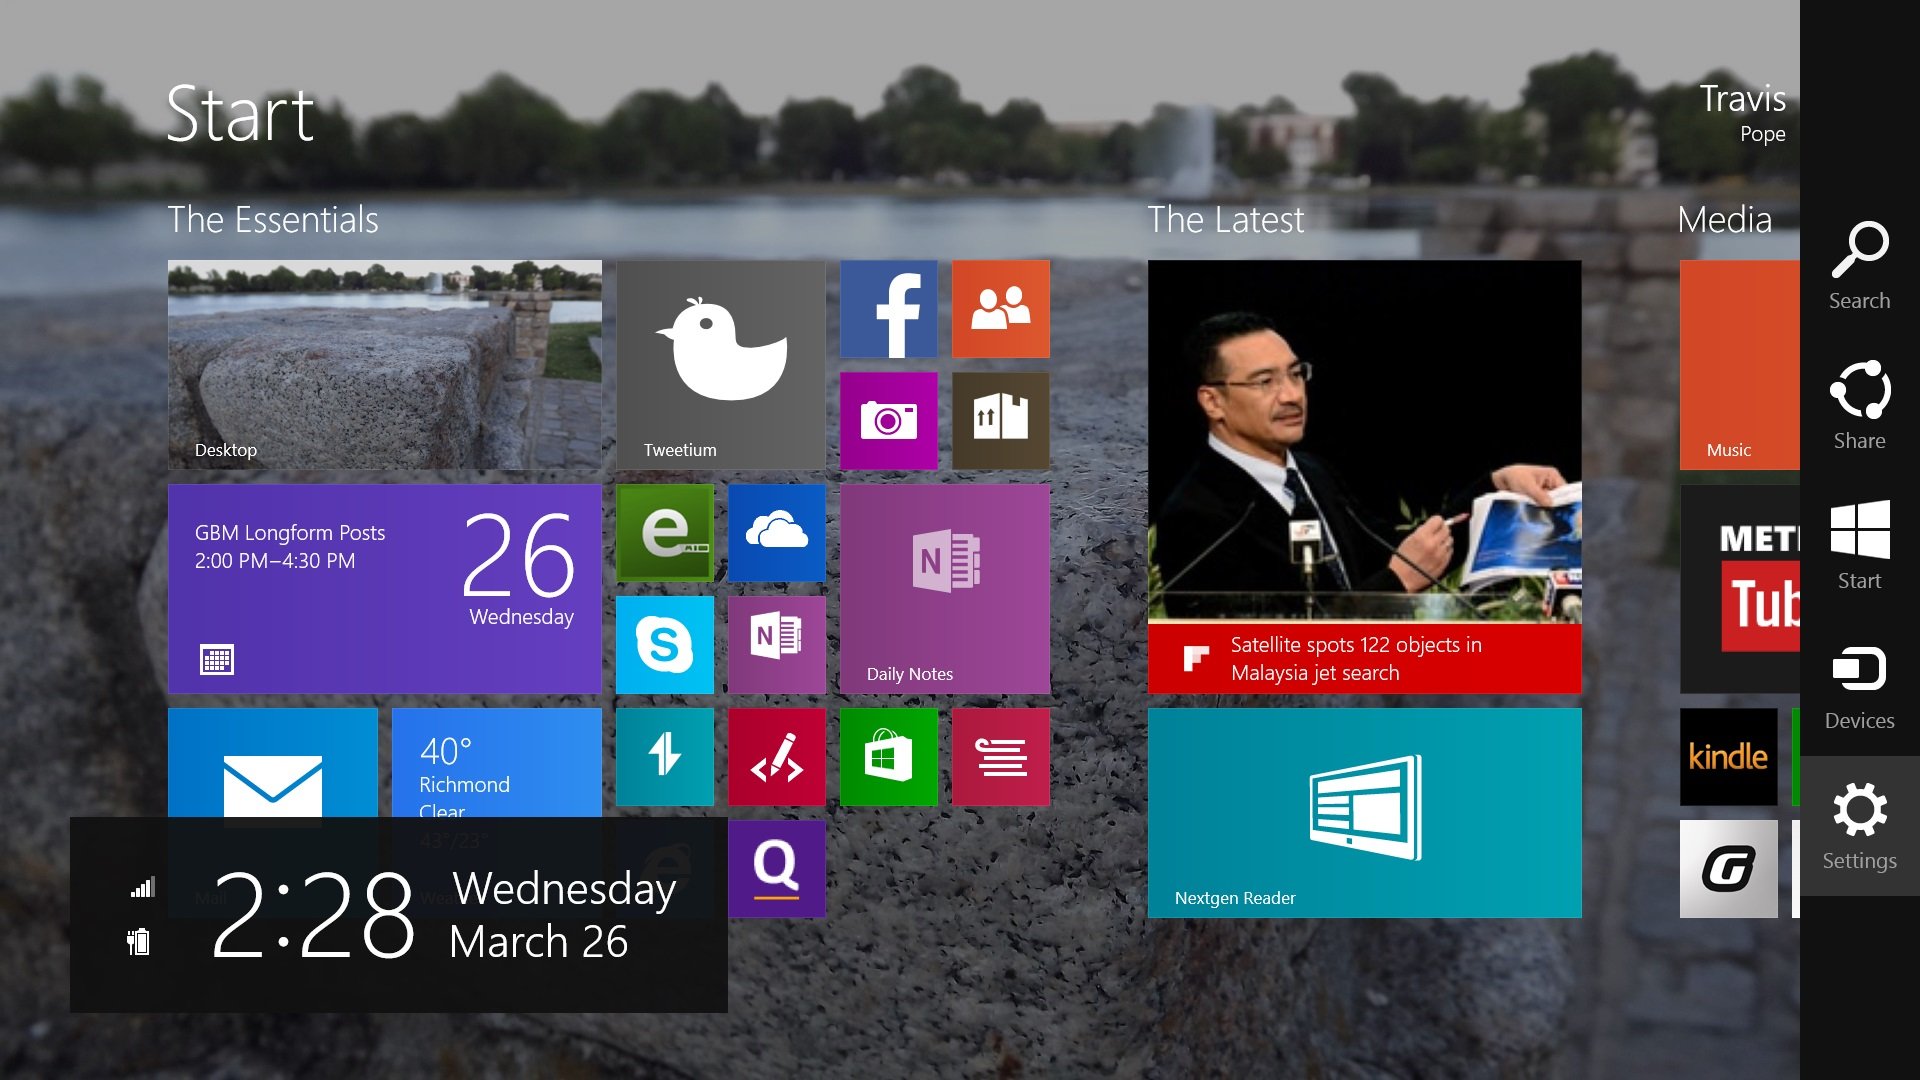1920x1080 pixels.
Task: Open the Daily Notes OneNote tile
Action: [944, 588]
